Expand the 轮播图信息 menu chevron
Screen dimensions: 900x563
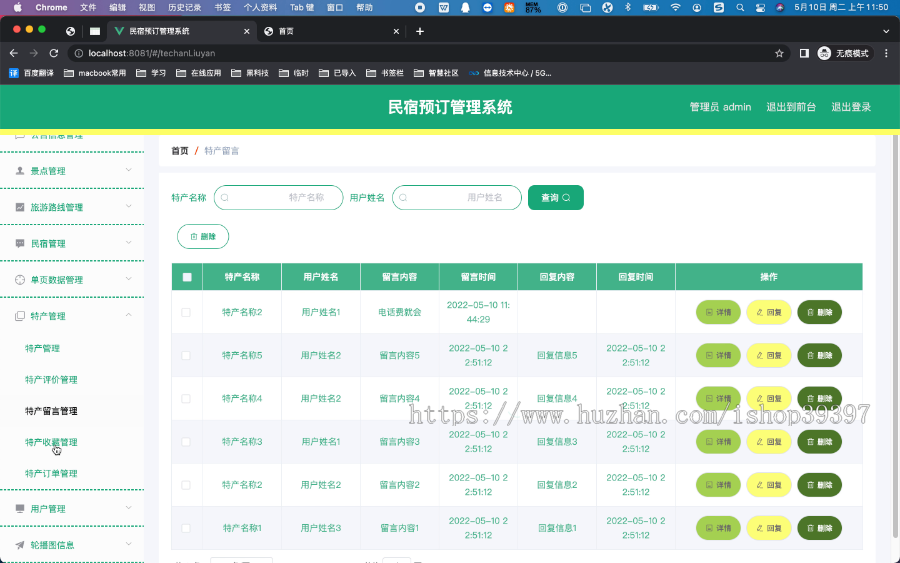click(129, 543)
